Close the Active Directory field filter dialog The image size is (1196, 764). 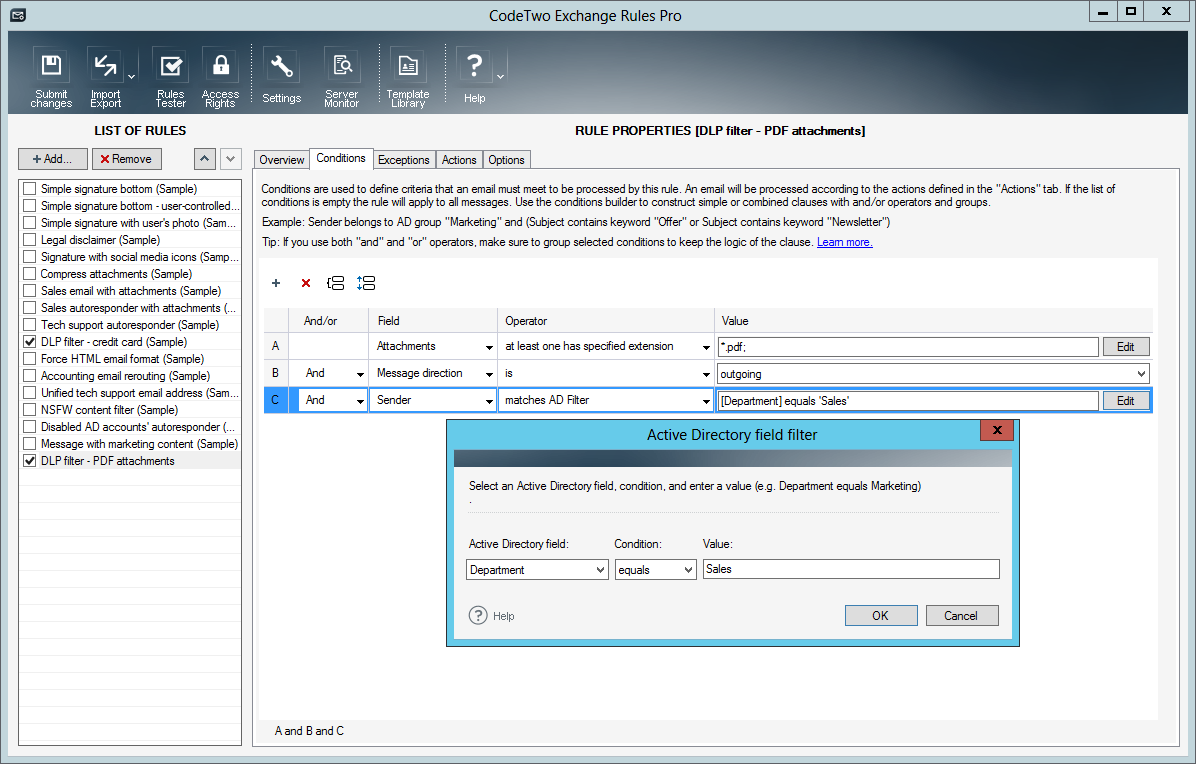tap(997, 430)
